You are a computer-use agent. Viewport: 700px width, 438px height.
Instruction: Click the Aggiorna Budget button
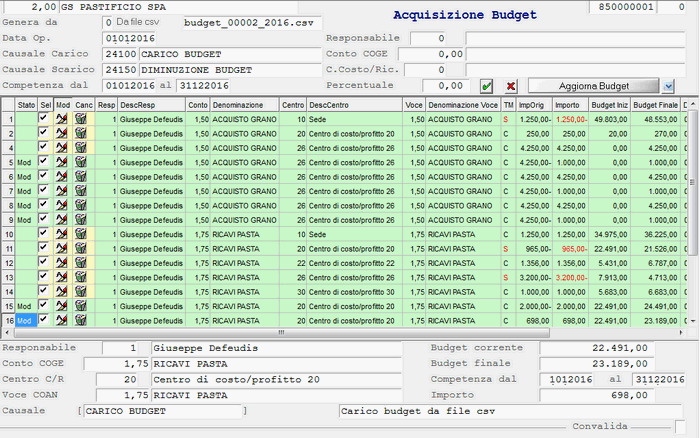[593, 86]
